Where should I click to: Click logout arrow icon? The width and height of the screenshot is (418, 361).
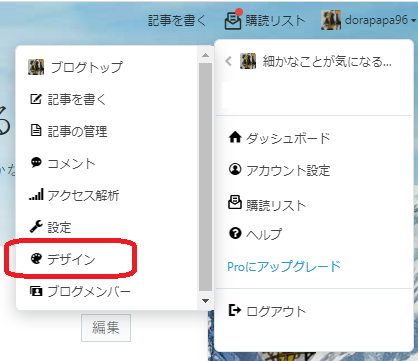235,310
